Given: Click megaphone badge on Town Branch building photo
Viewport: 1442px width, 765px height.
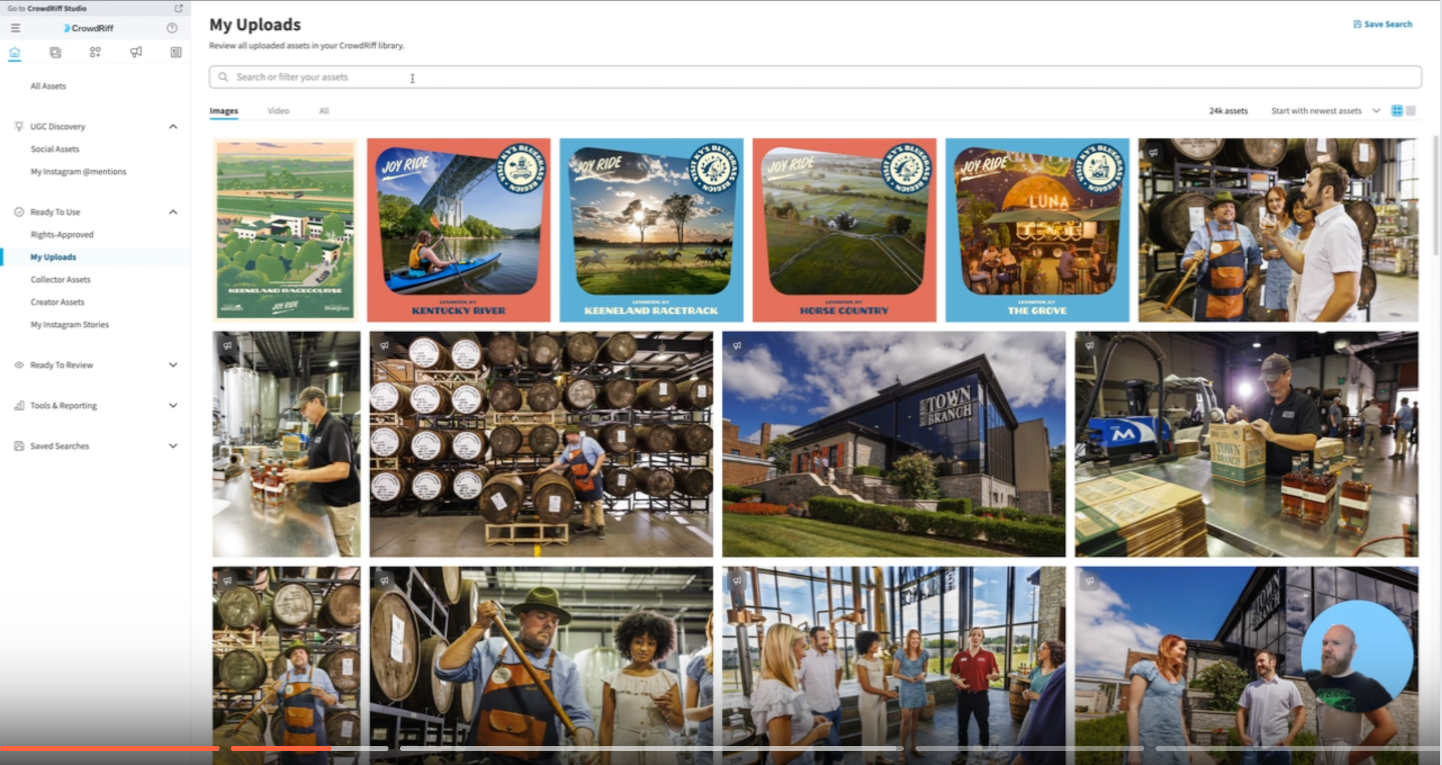Looking at the screenshot, I should click(x=737, y=346).
